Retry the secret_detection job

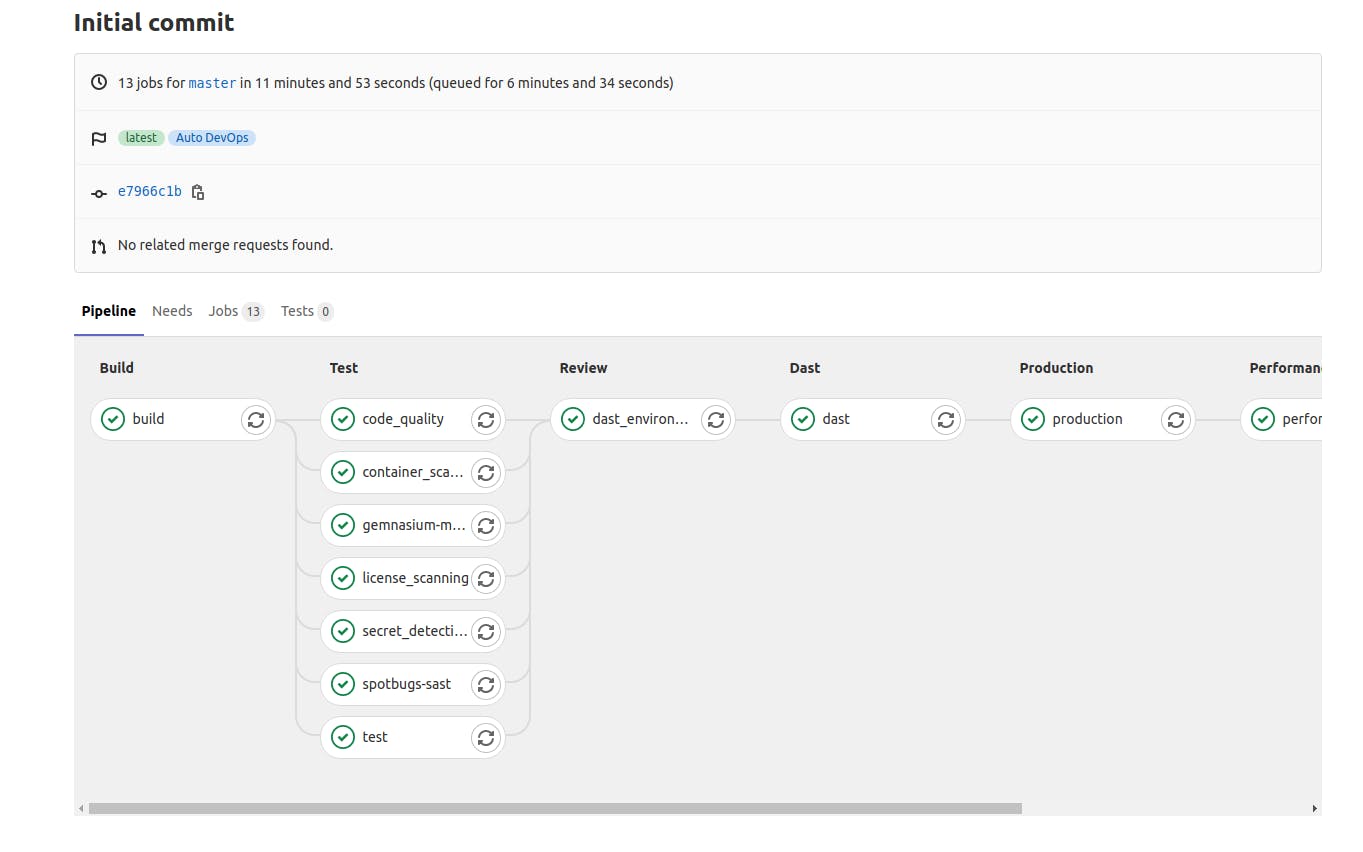point(486,631)
